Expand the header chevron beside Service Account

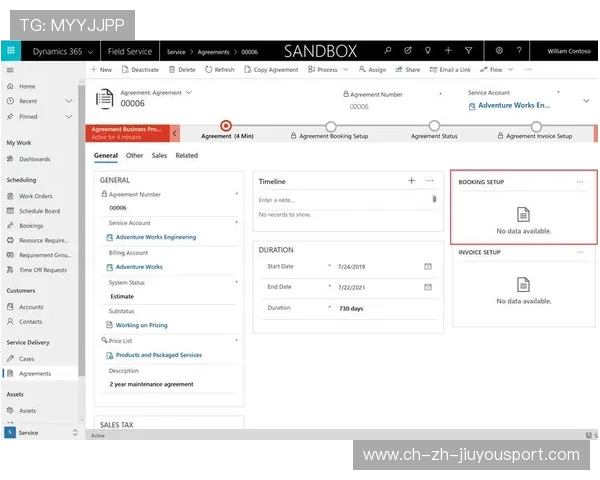[x=586, y=101]
